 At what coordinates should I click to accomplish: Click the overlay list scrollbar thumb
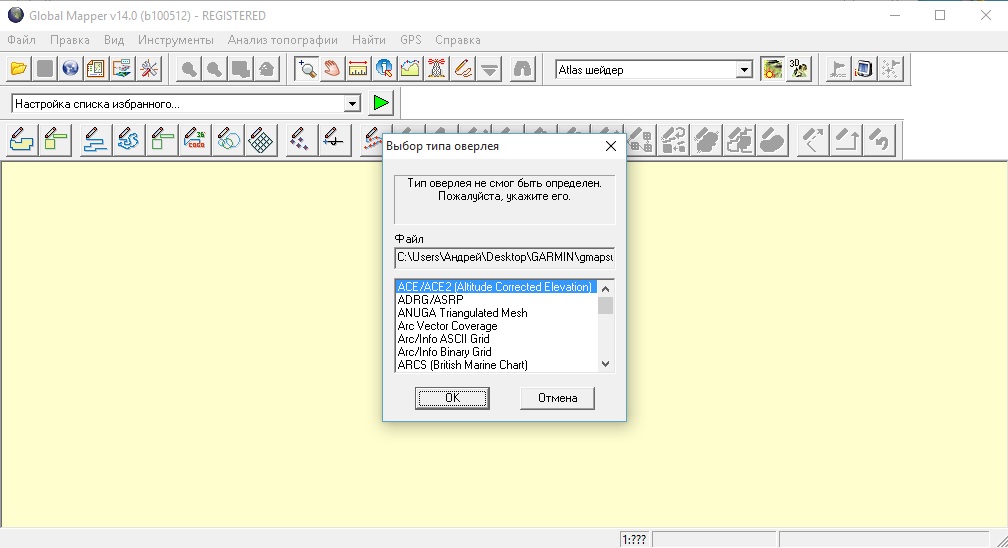606,305
